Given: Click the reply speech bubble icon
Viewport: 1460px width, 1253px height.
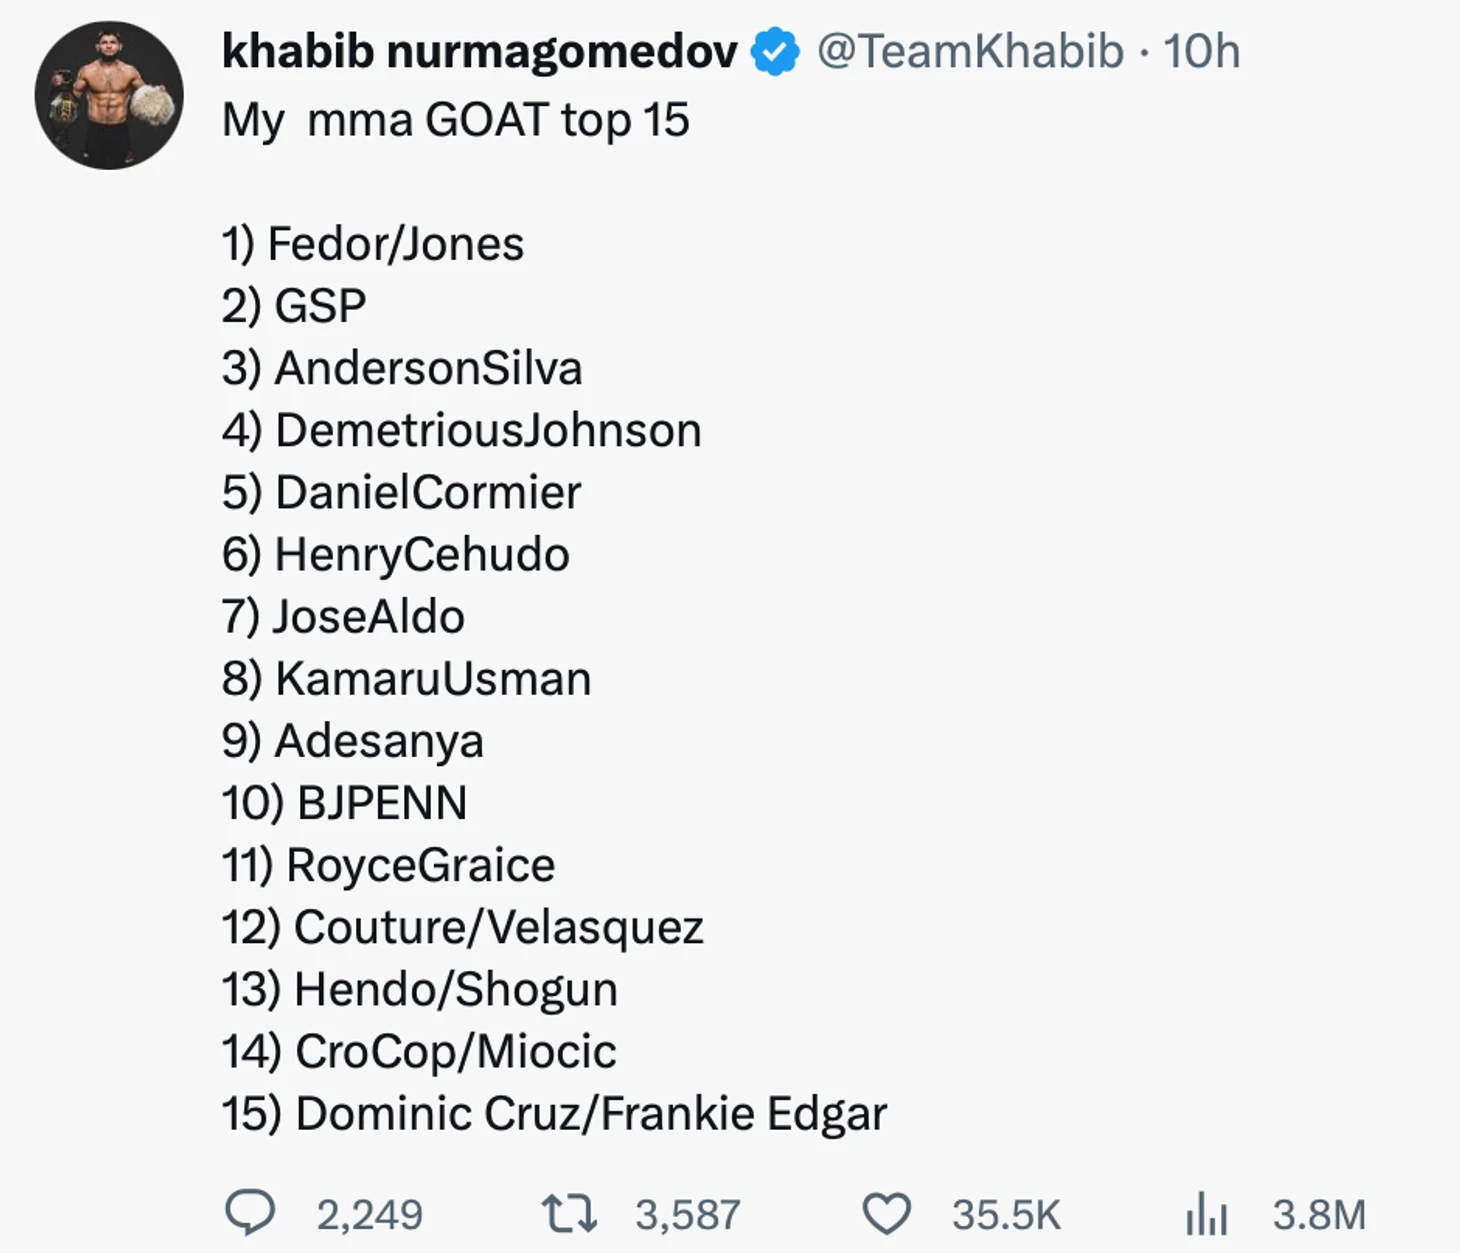Looking at the screenshot, I should (249, 1212).
